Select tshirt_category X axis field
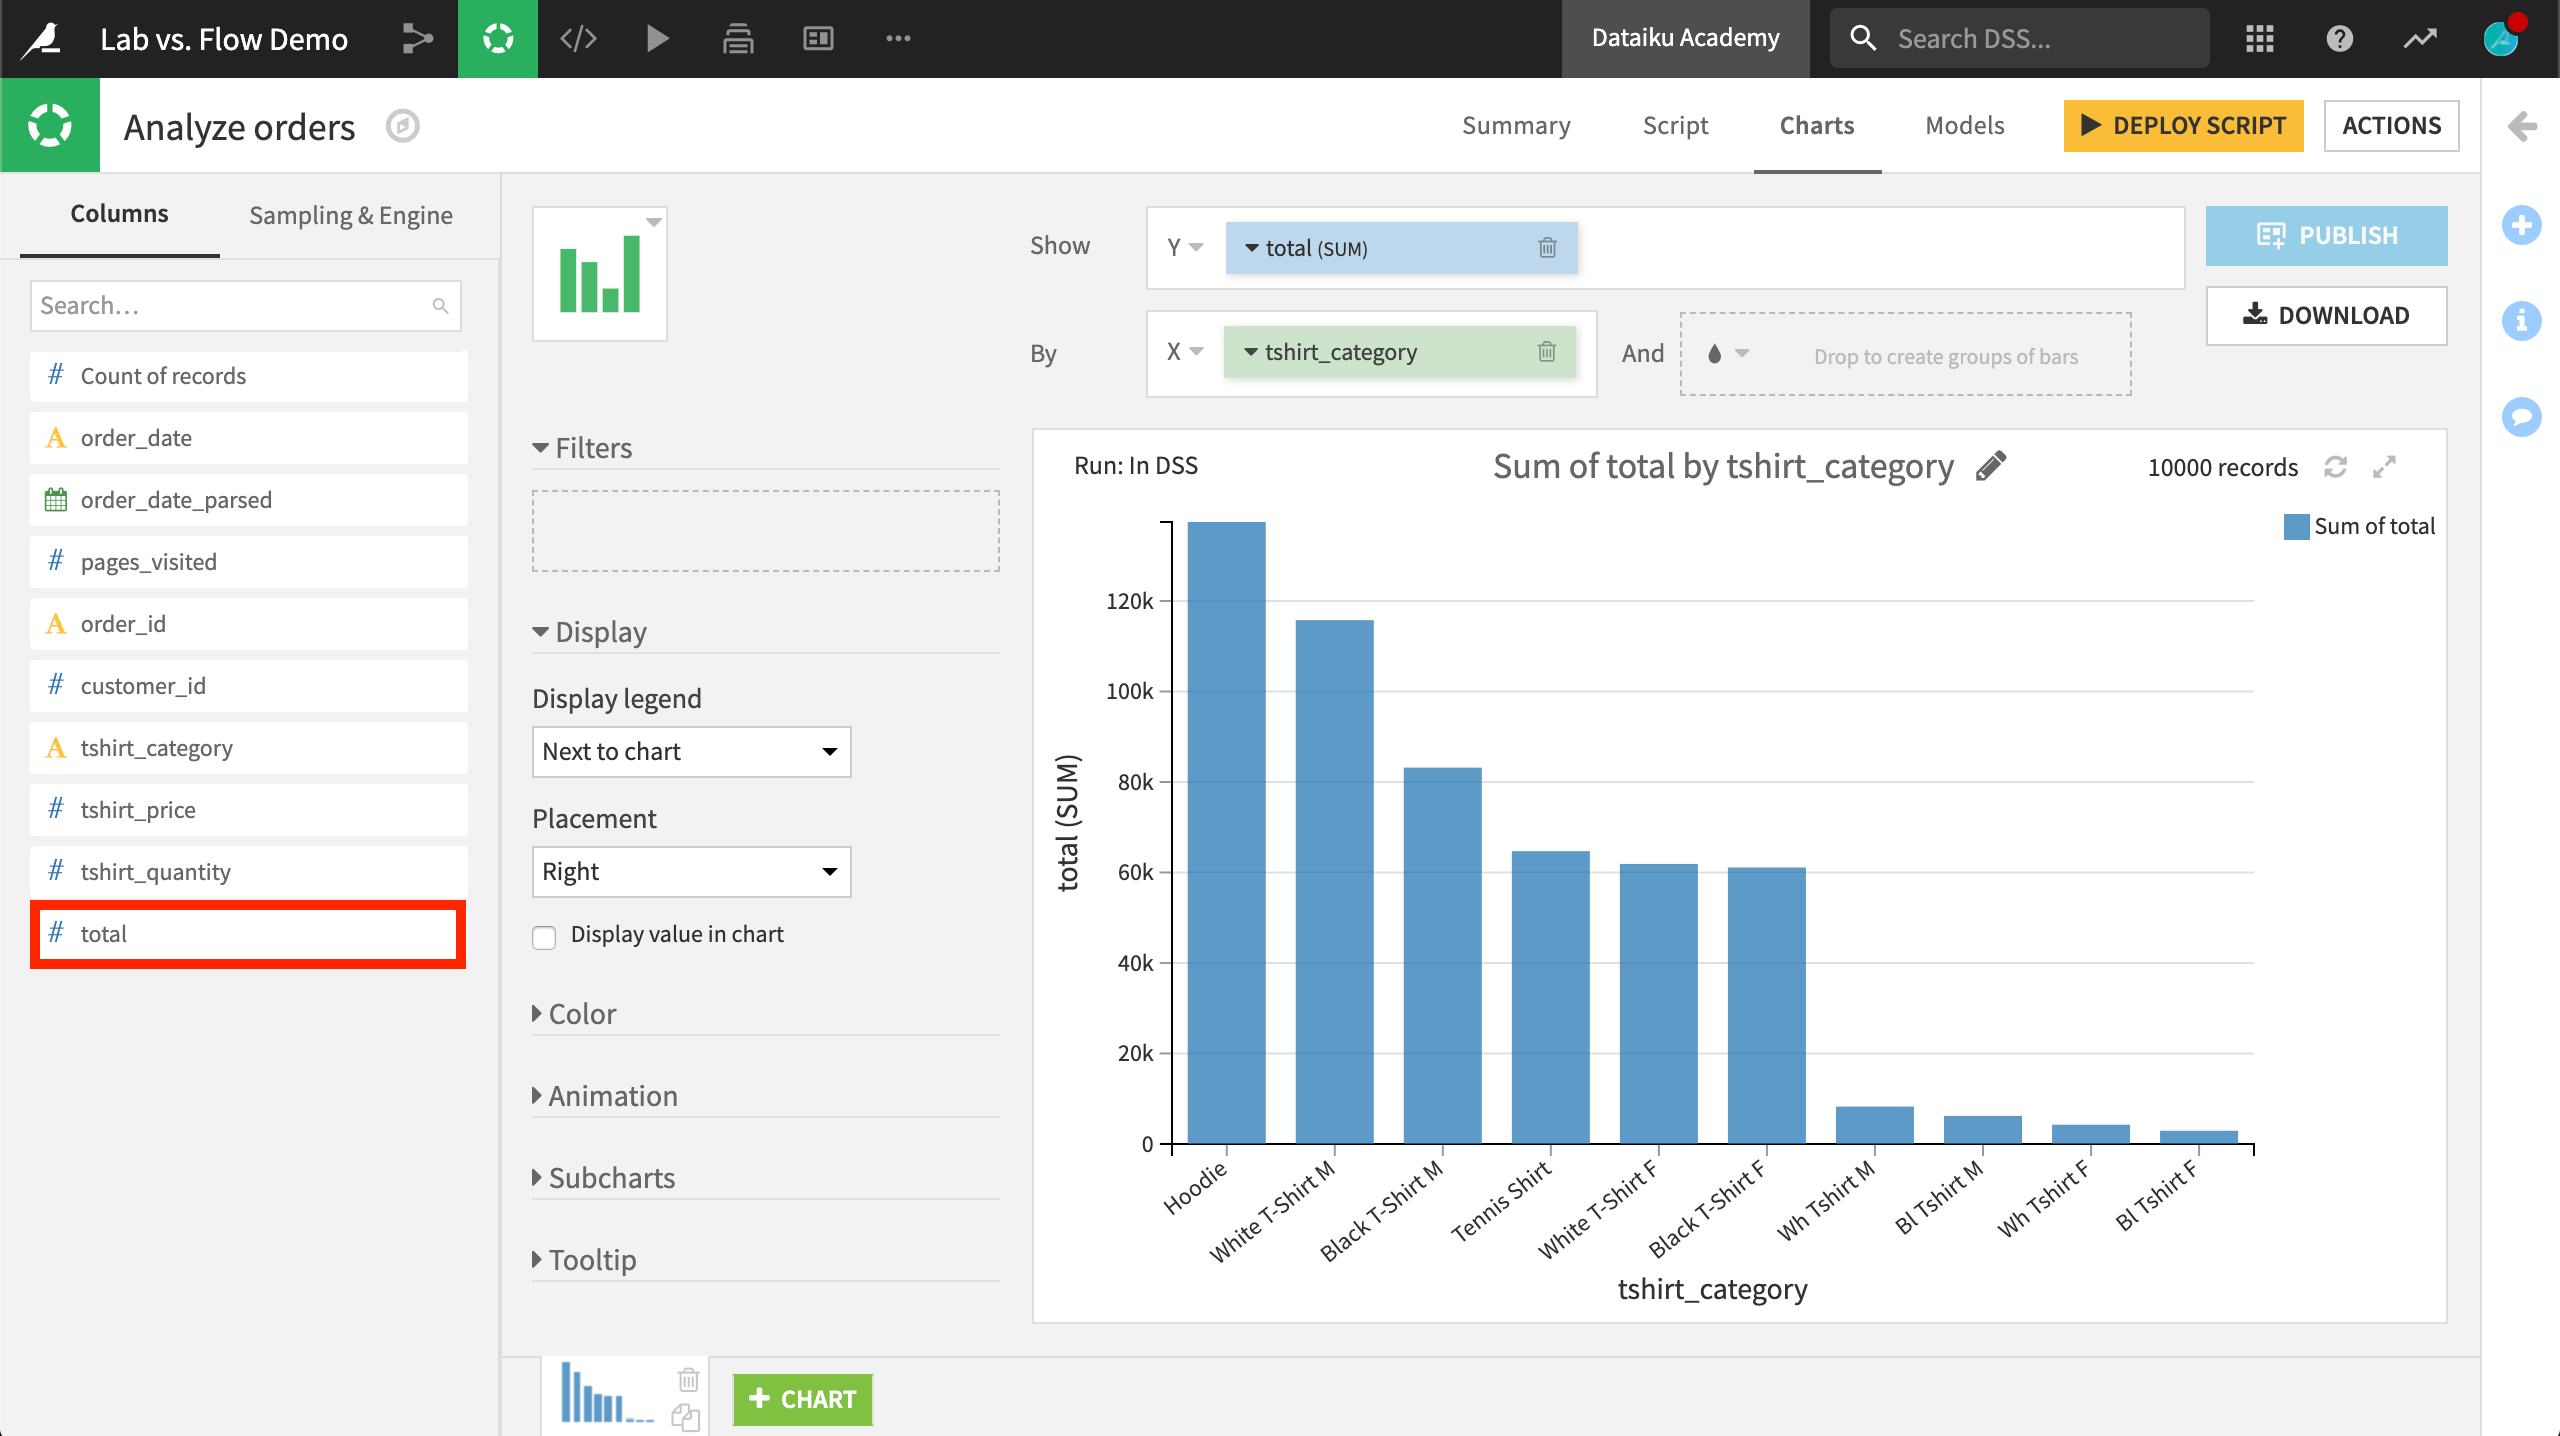This screenshot has height=1436, width=2560. point(1389,352)
